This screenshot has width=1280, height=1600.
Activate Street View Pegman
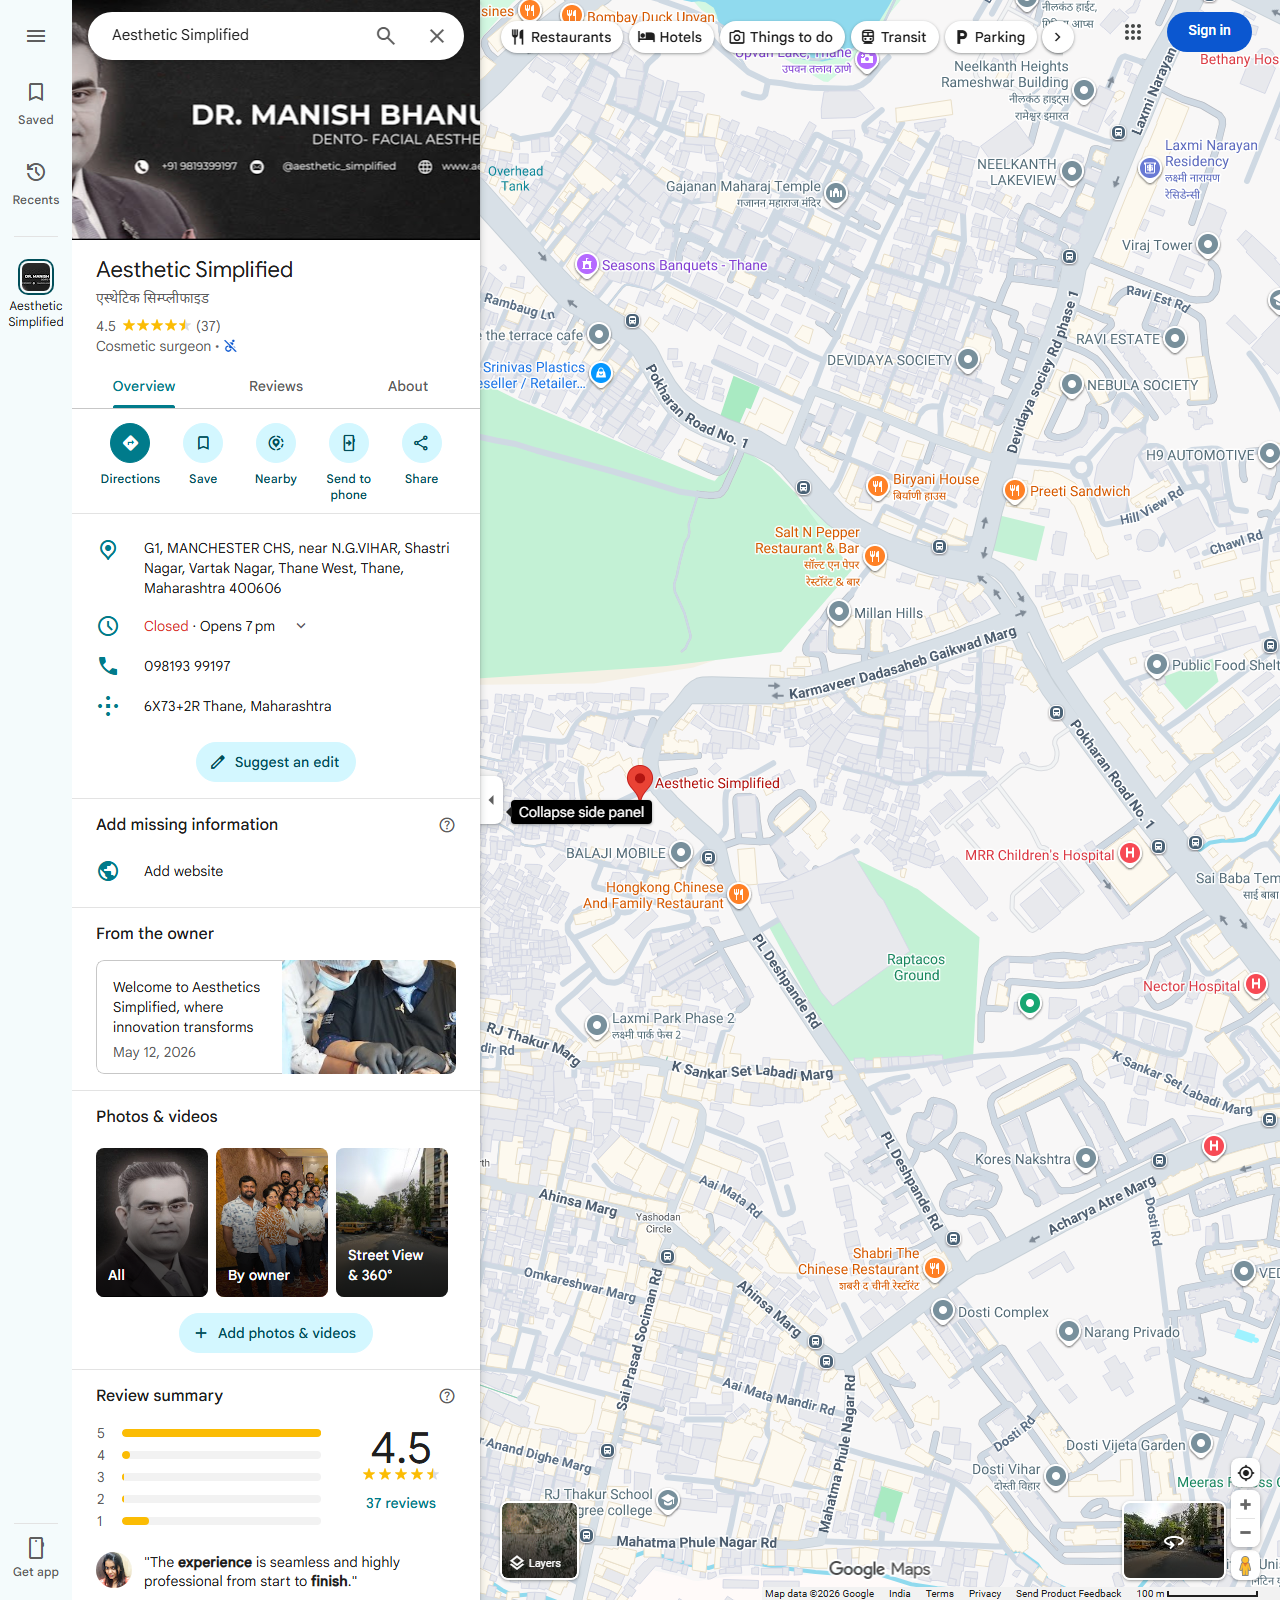(x=1245, y=1566)
